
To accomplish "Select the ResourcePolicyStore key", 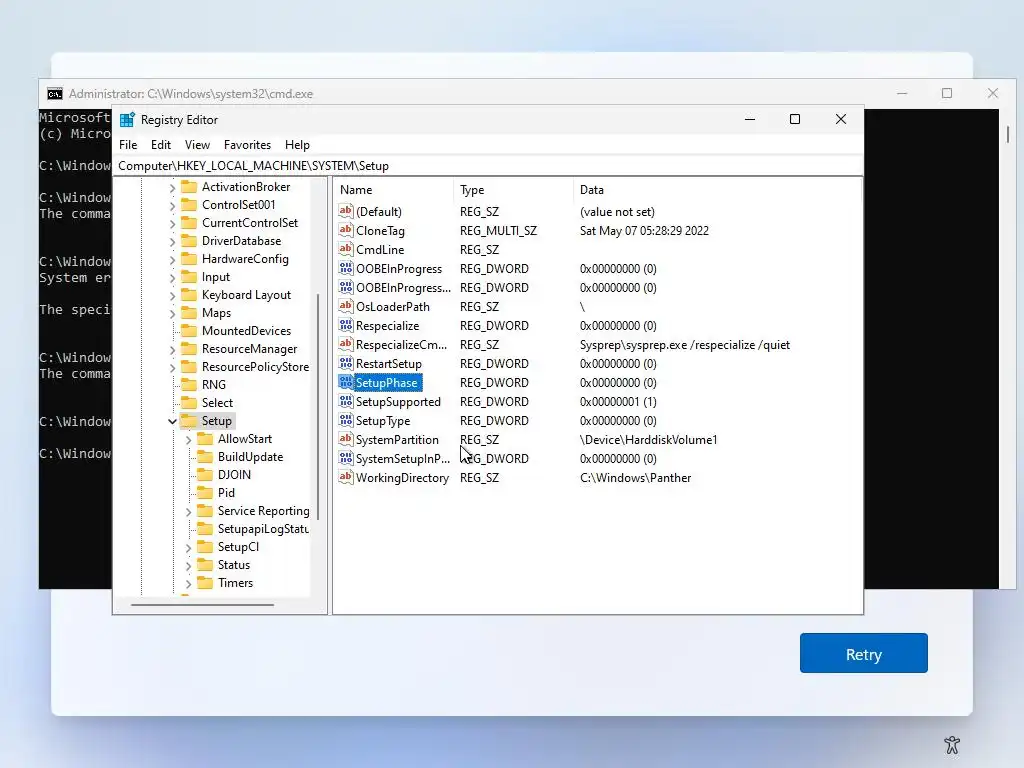I will [x=255, y=367].
